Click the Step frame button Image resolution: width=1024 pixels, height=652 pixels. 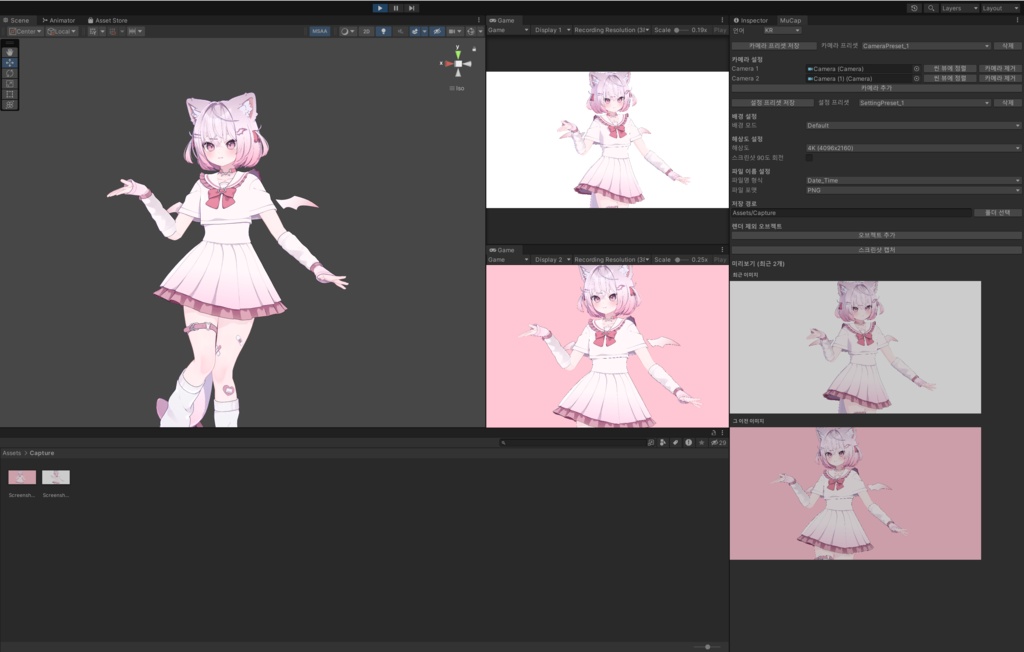[411, 8]
